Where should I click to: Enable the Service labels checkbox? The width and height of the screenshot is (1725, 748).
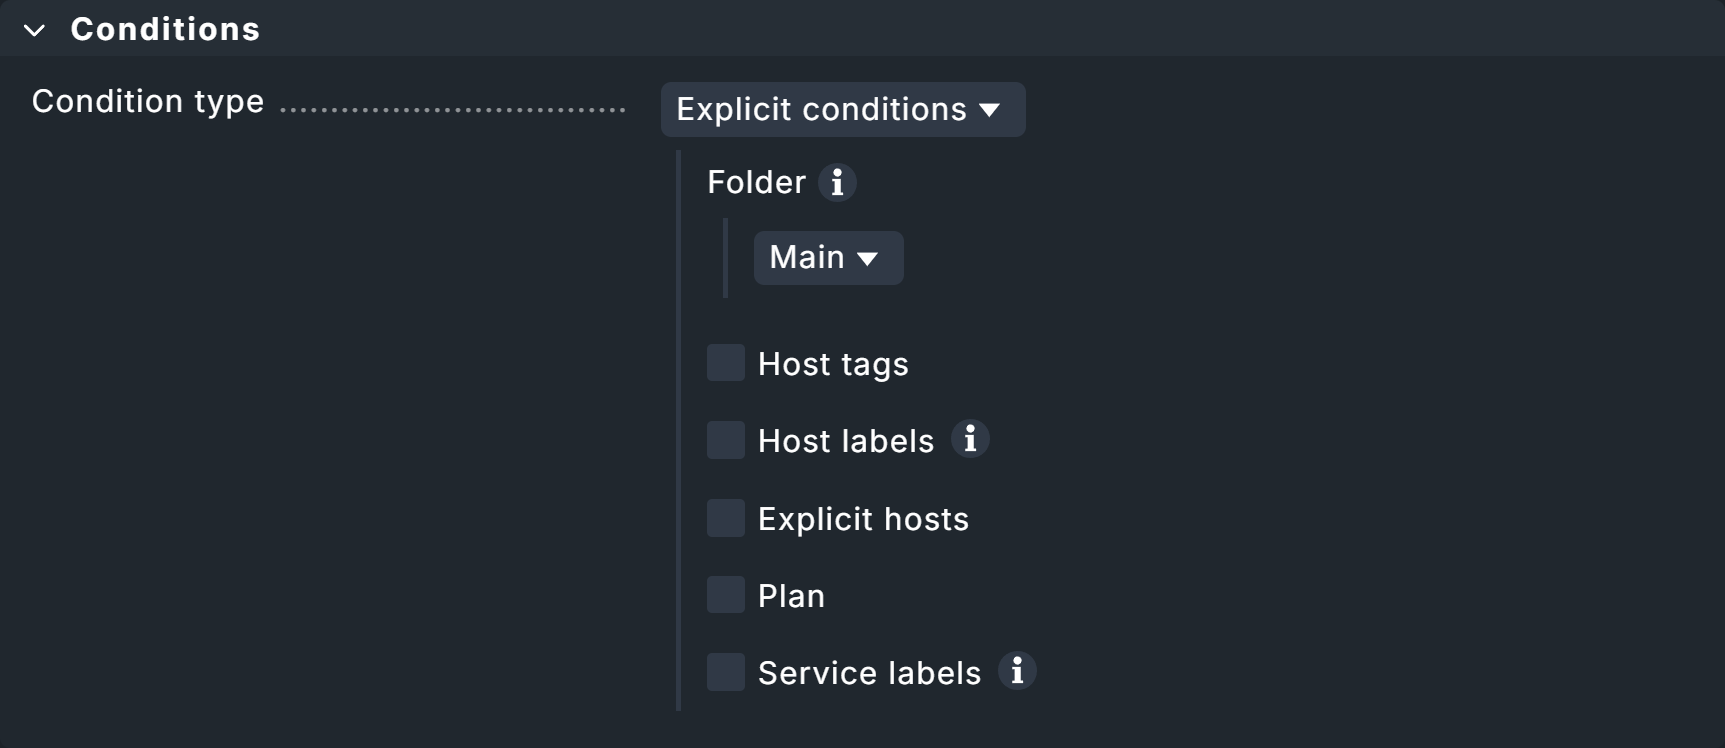tap(726, 672)
